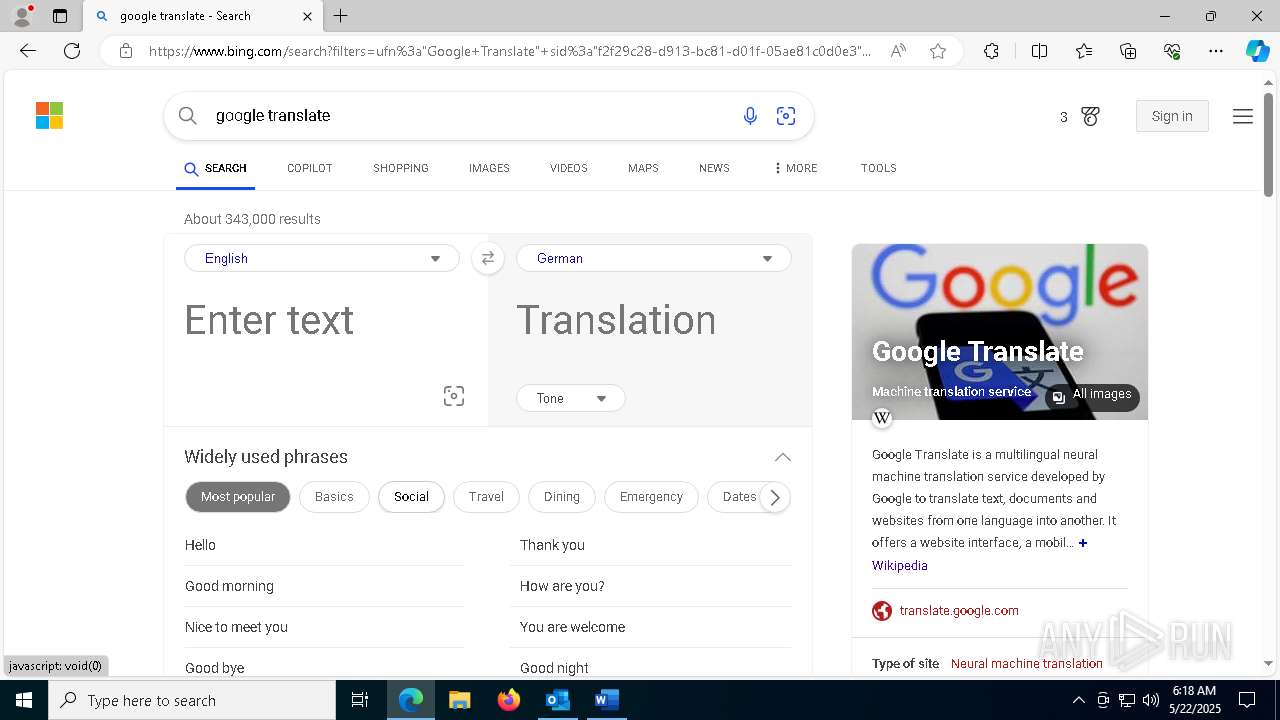View site information lock icon
This screenshot has height=720, width=1280.
coord(126,51)
